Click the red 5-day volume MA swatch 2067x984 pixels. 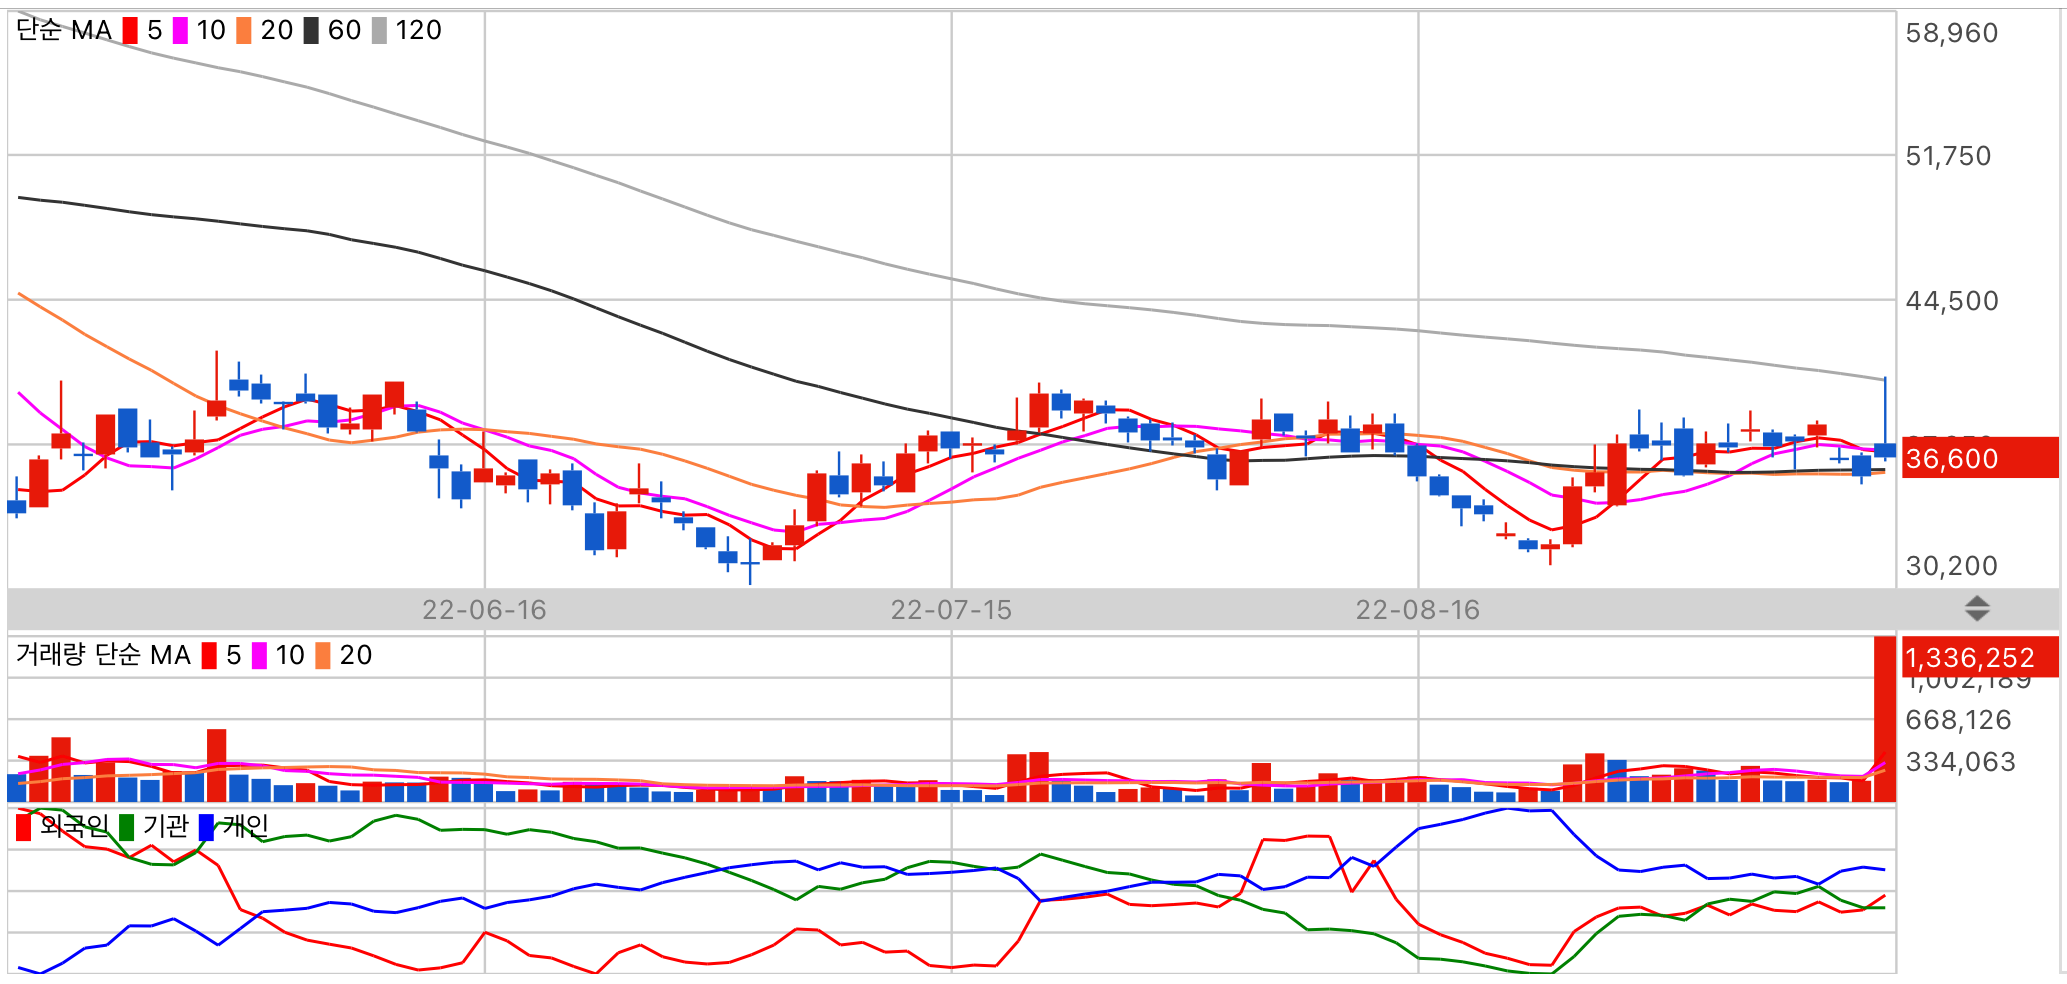pyautogui.click(x=209, y=656)
